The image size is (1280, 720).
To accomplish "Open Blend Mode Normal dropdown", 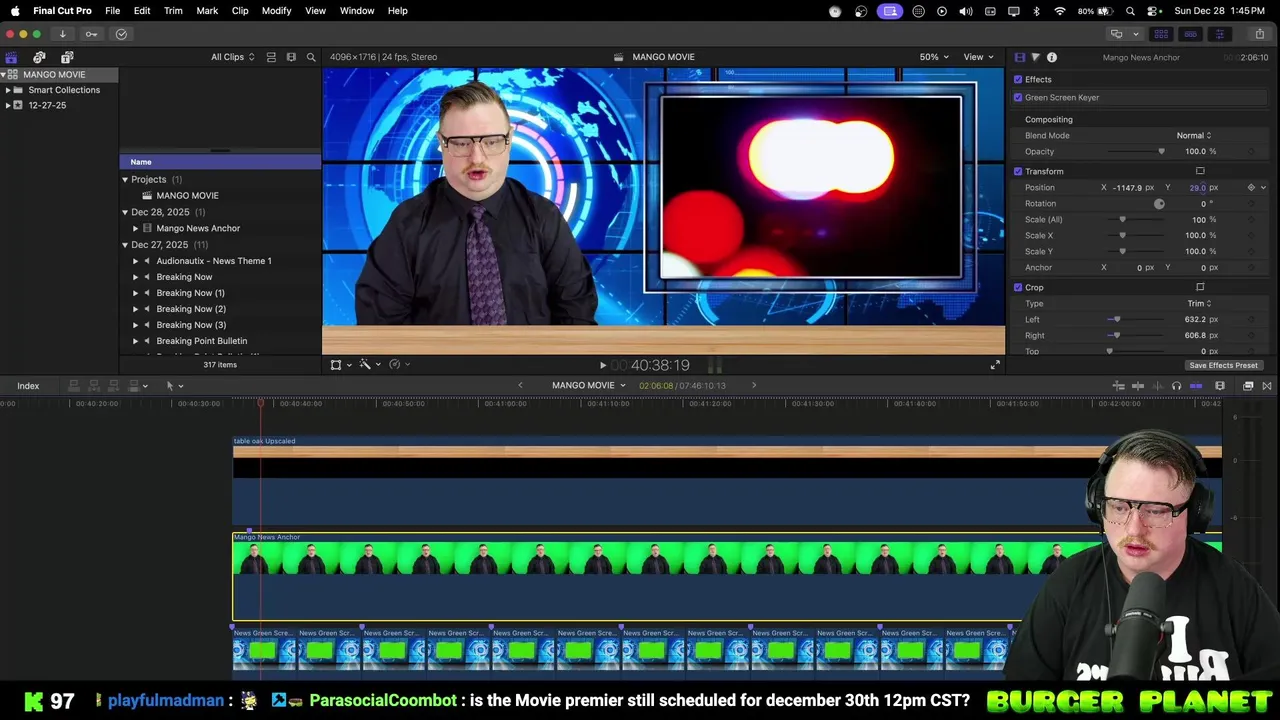I will (x=1193, y=135).
